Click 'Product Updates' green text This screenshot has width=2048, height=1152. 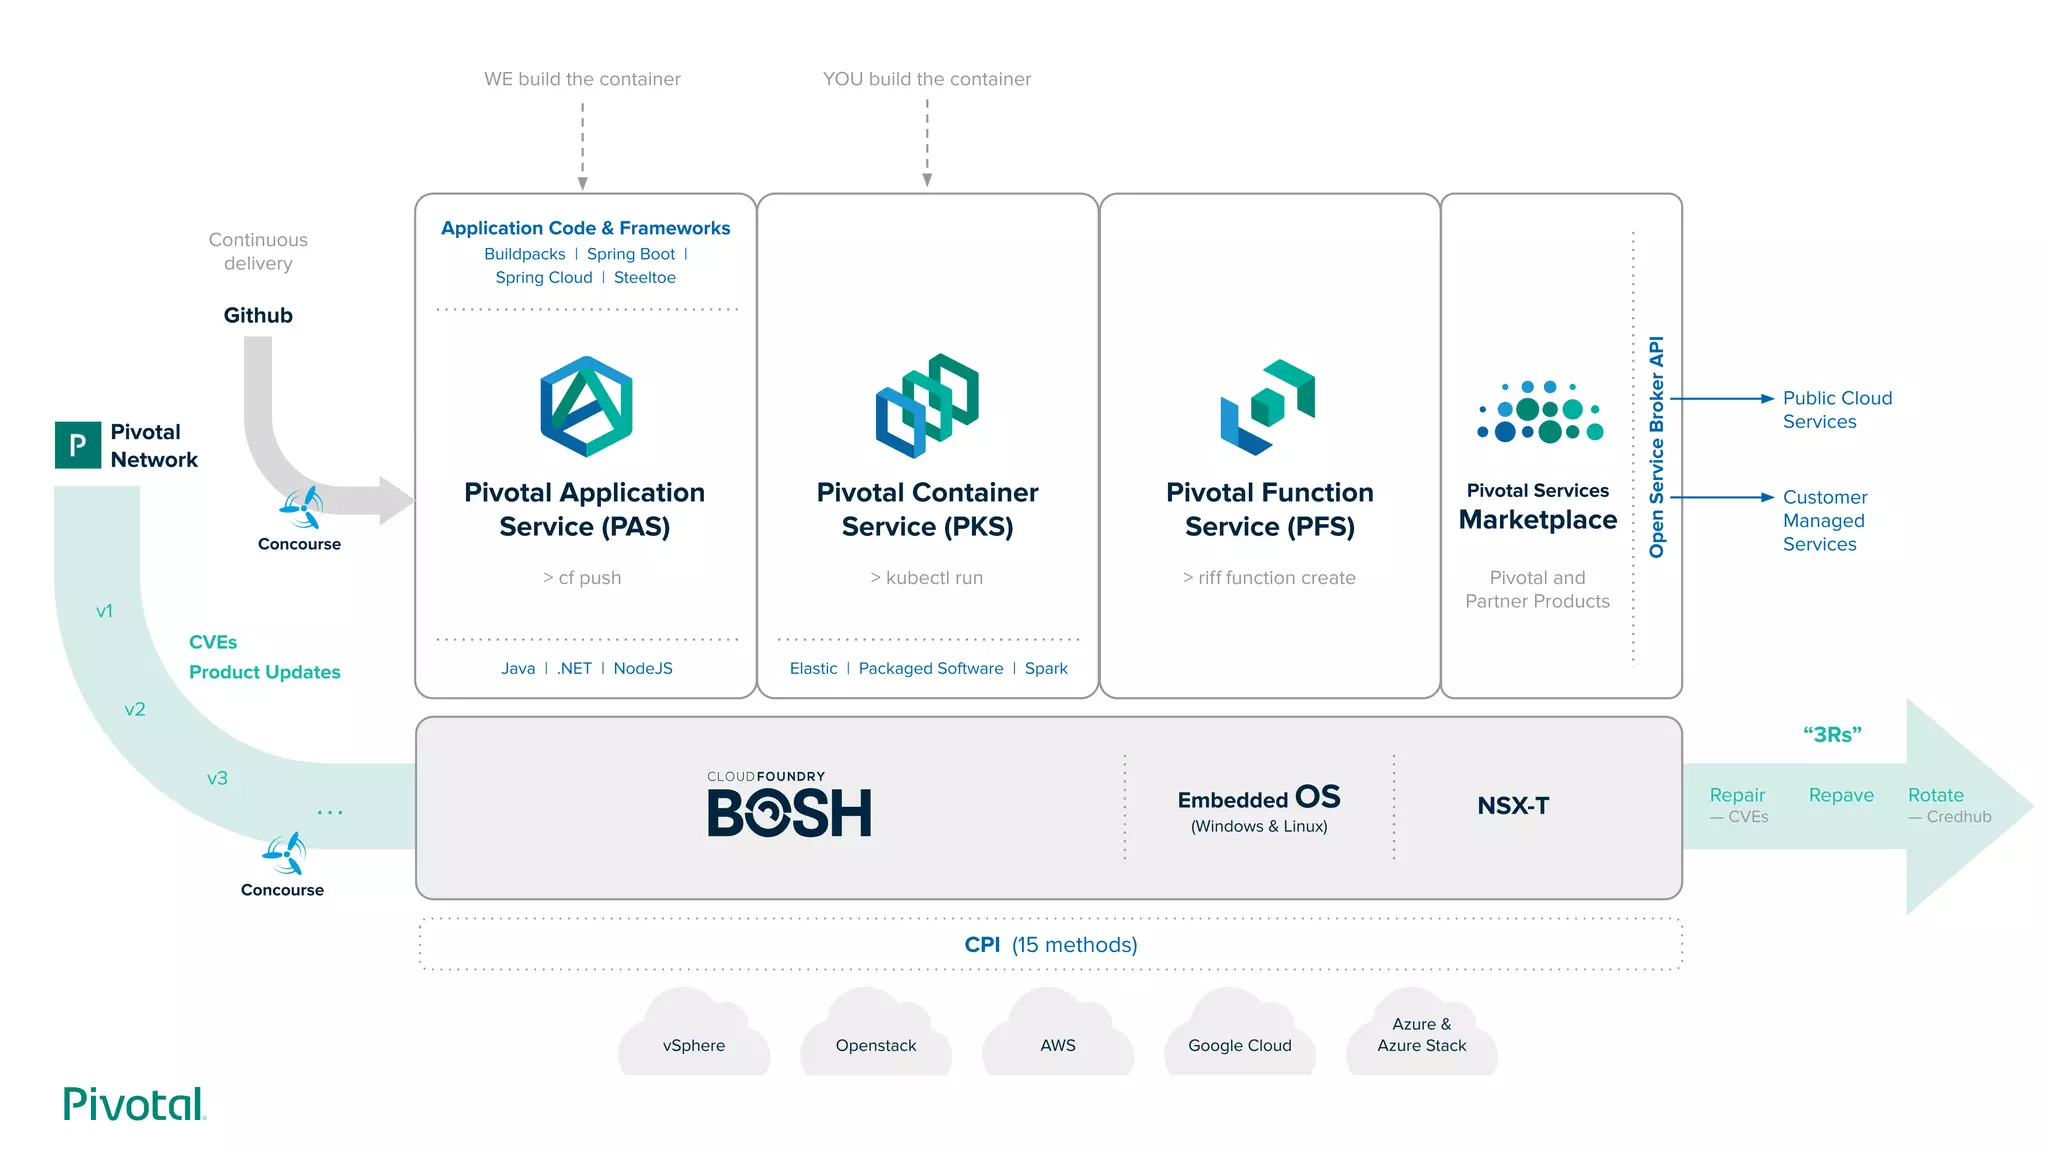pyautogui.click(x=265, y=672)
